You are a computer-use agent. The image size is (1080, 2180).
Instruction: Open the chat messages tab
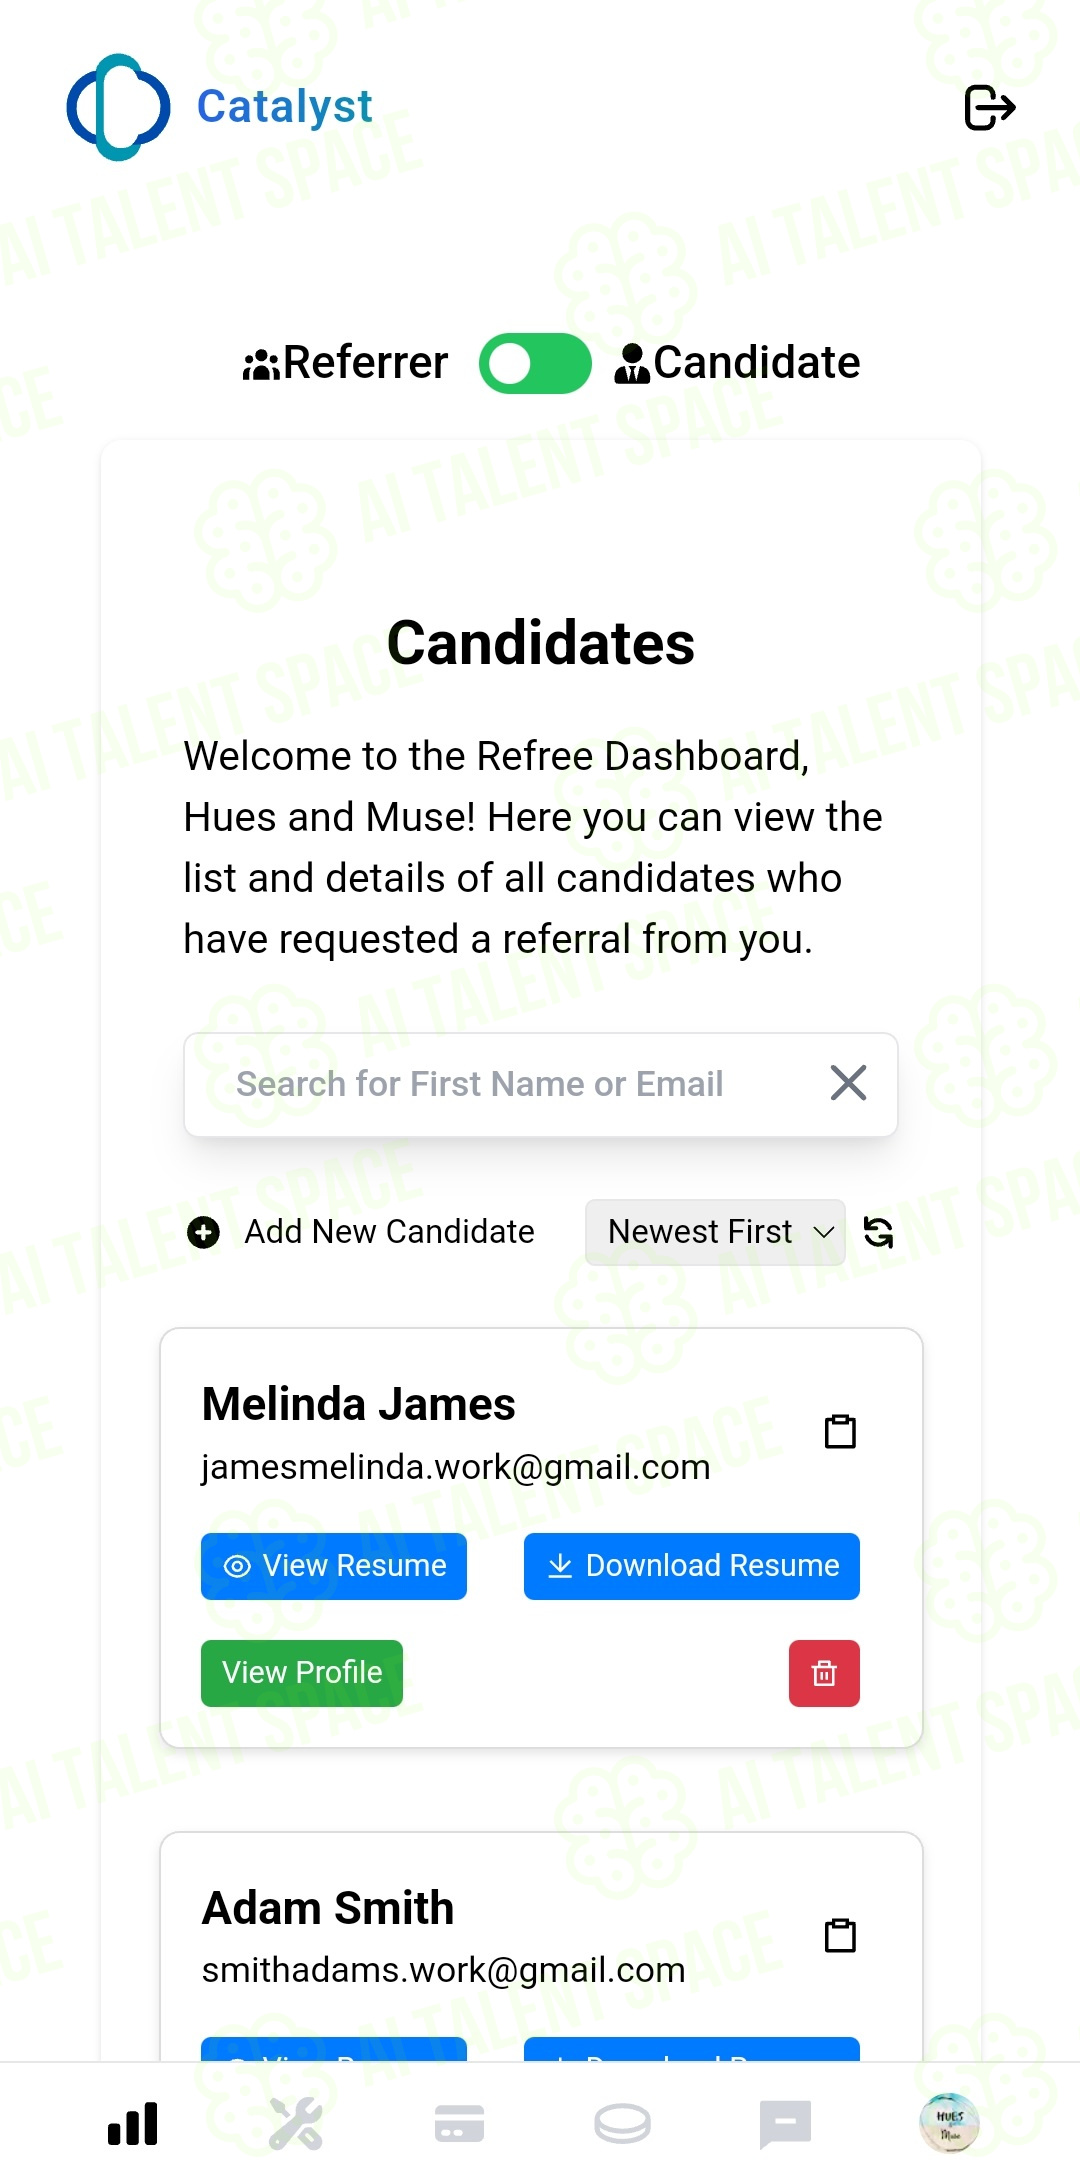[x=785, y=2123]
